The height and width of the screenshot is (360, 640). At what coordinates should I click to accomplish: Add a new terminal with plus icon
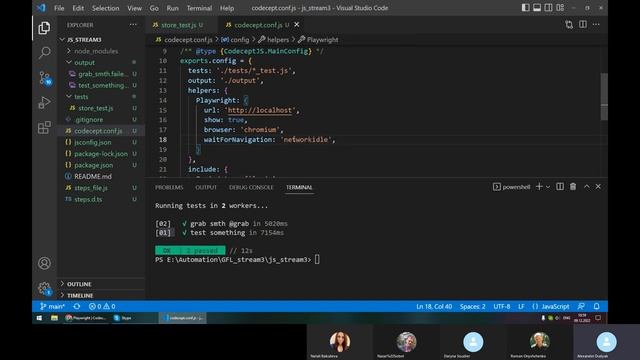(x=539, y=187)
